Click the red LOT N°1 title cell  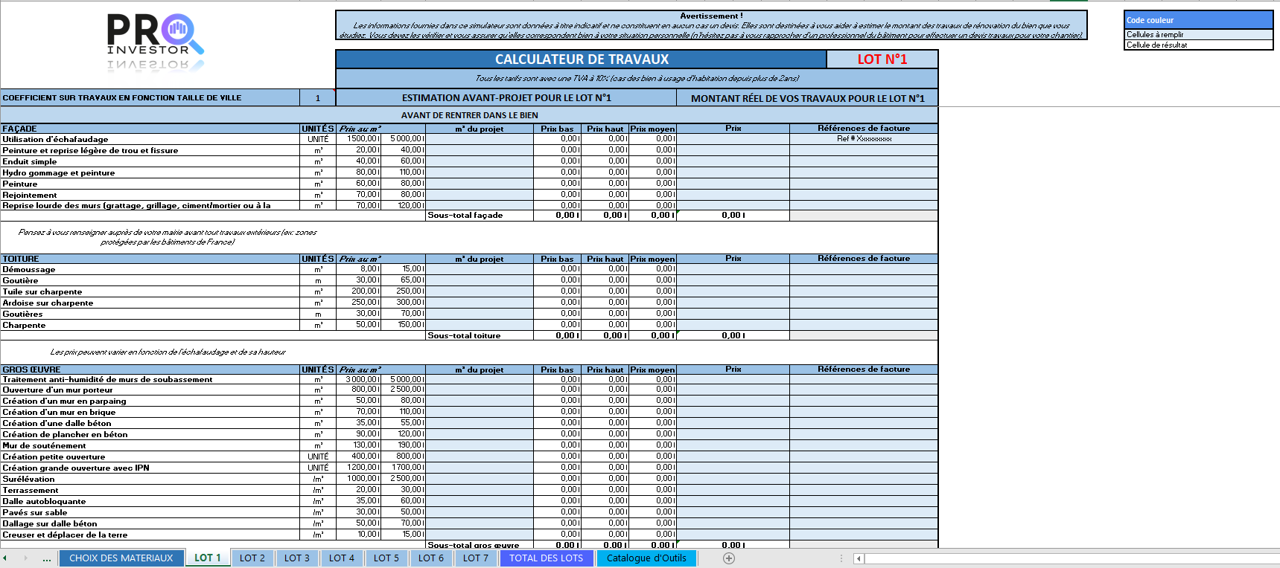click(x=882, y=60)
